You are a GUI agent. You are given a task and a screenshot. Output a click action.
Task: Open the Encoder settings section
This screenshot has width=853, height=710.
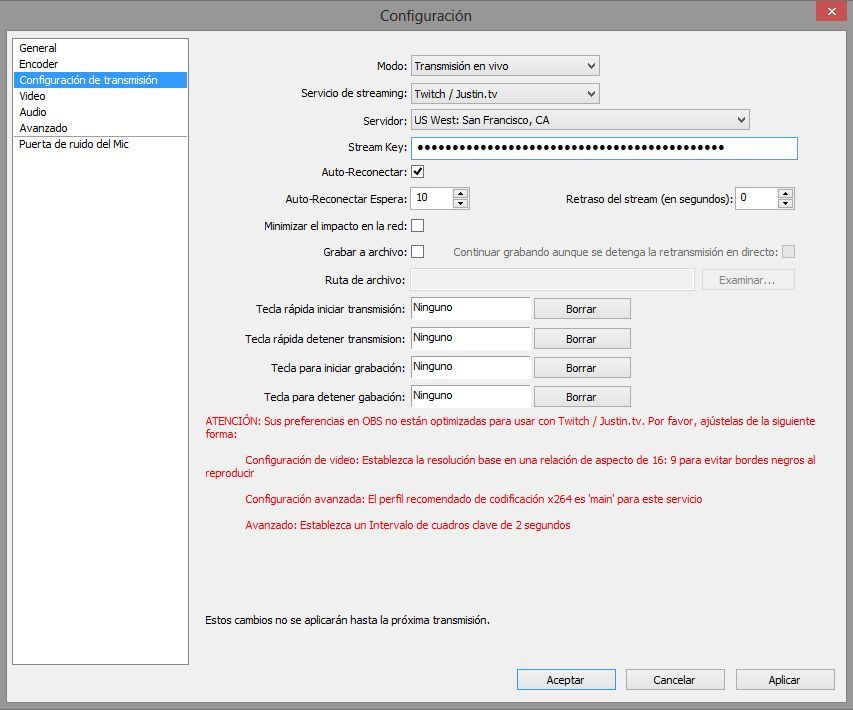coord(100,64)
